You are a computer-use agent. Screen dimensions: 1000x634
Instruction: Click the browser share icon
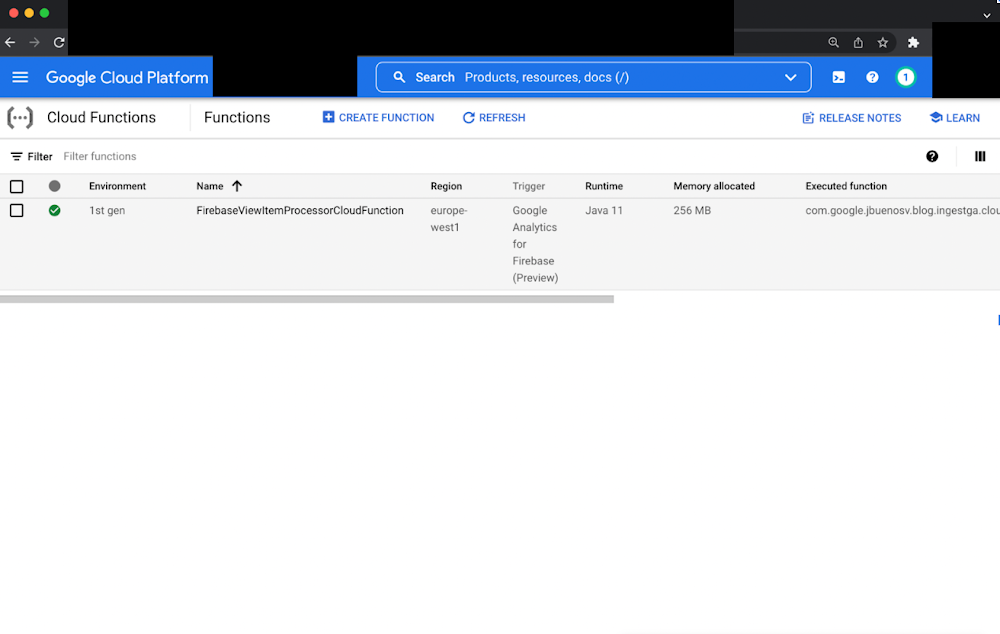pos(858,42)
